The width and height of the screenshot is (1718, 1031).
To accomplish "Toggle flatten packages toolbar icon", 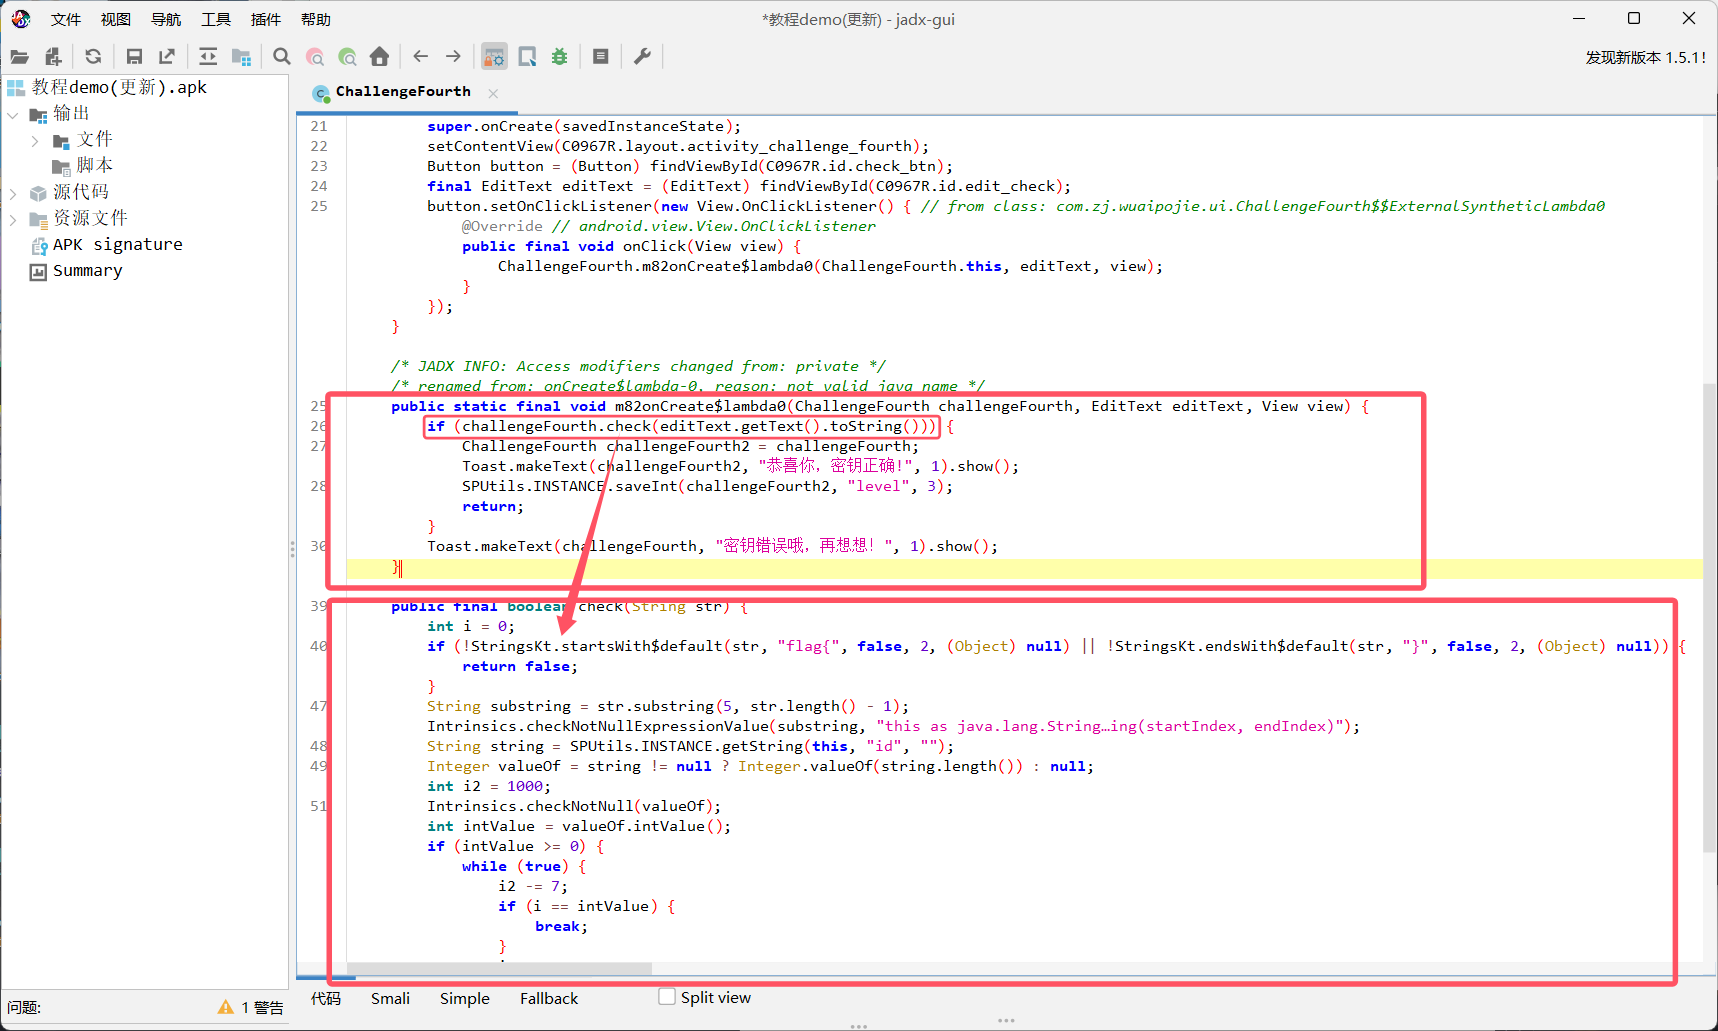I will click(241, 57).
